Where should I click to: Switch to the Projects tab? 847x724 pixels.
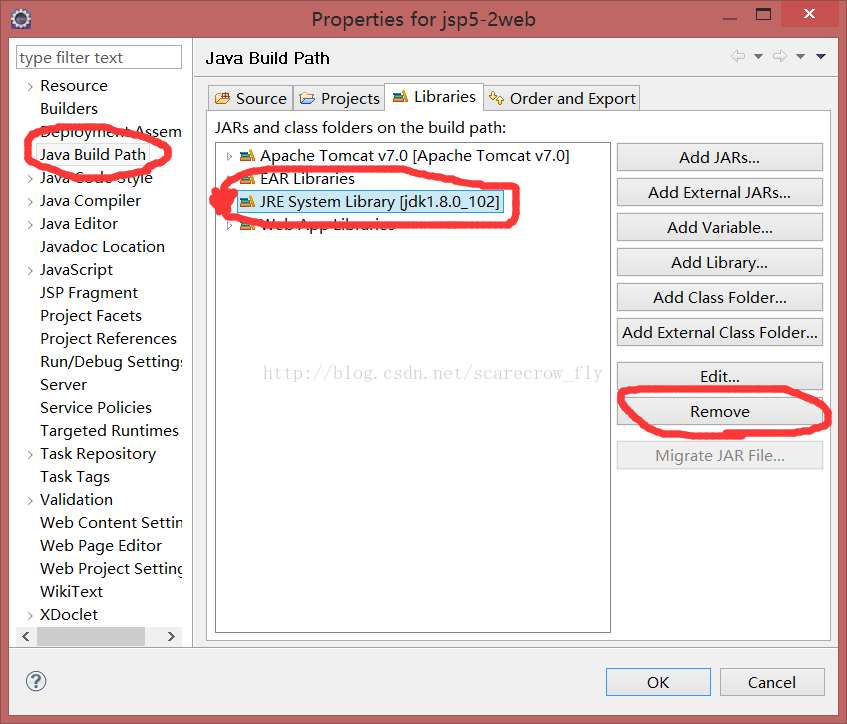[x=339, y=98]
